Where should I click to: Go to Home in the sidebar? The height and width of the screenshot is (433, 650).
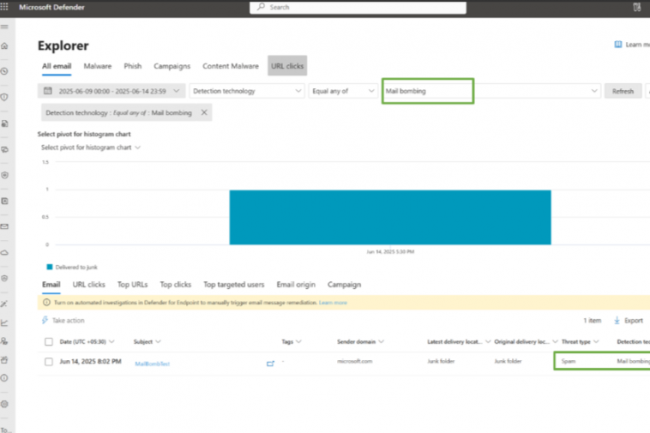(x=5, y=46)
